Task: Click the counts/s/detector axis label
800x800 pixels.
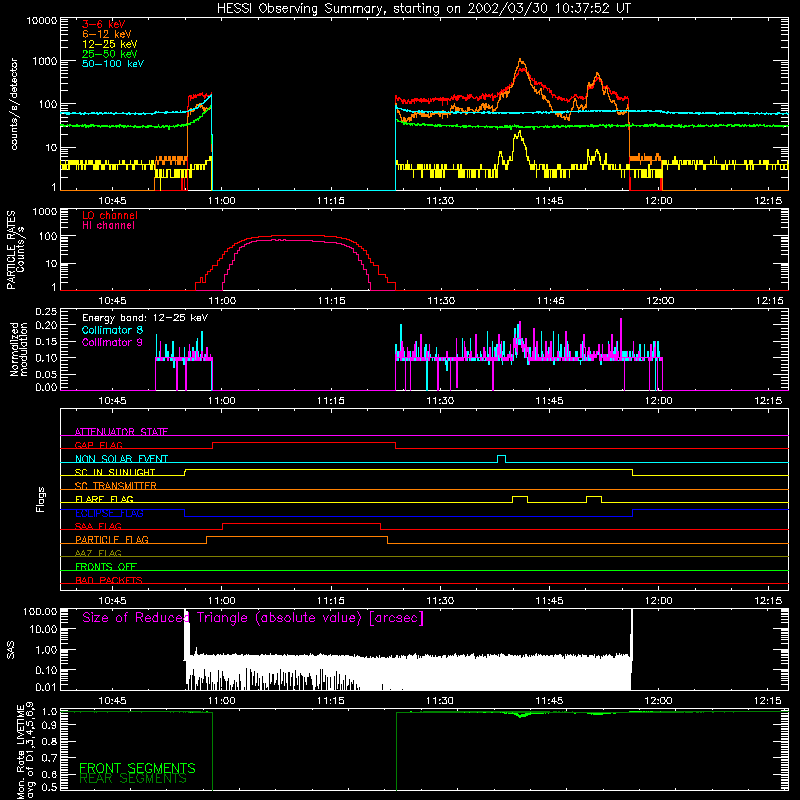Action: 14,104
